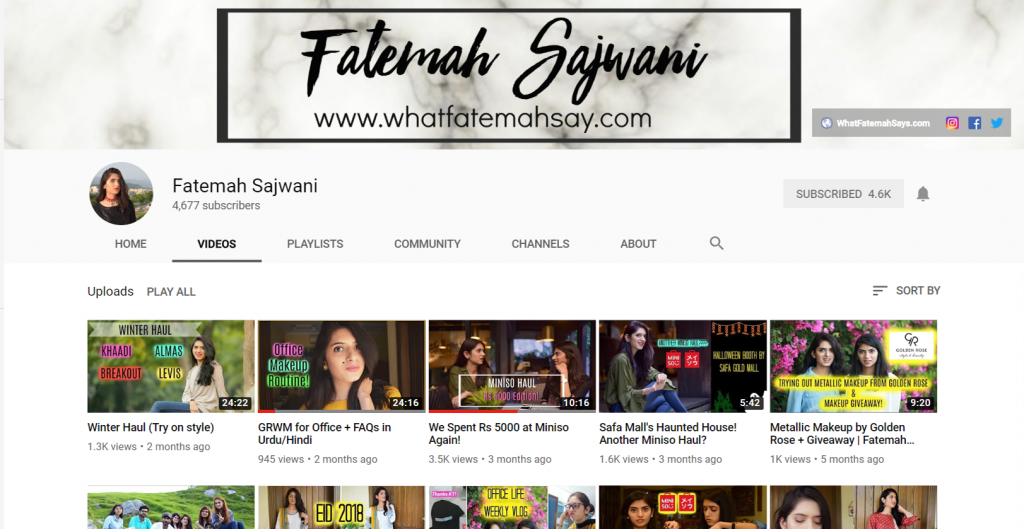Image resolution: width=1024 pixels, height=529 pixels.
Task: Click '1.3K views • 2 months ago' under Winter Haul
Action: point(149,447)
